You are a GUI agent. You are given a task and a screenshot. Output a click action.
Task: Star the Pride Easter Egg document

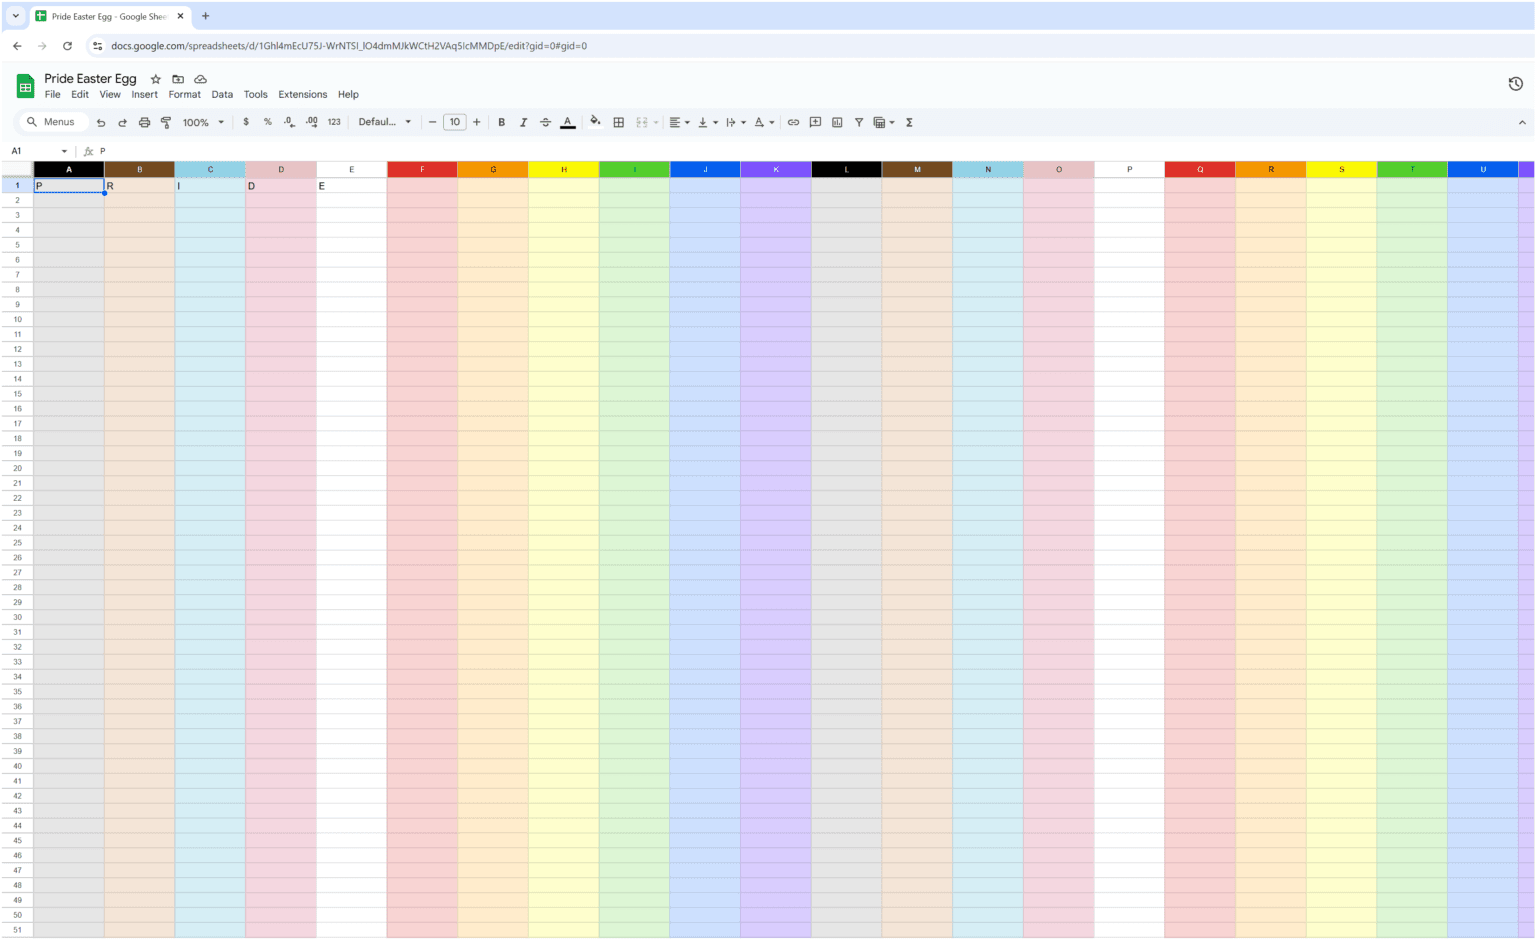(156, 79)
